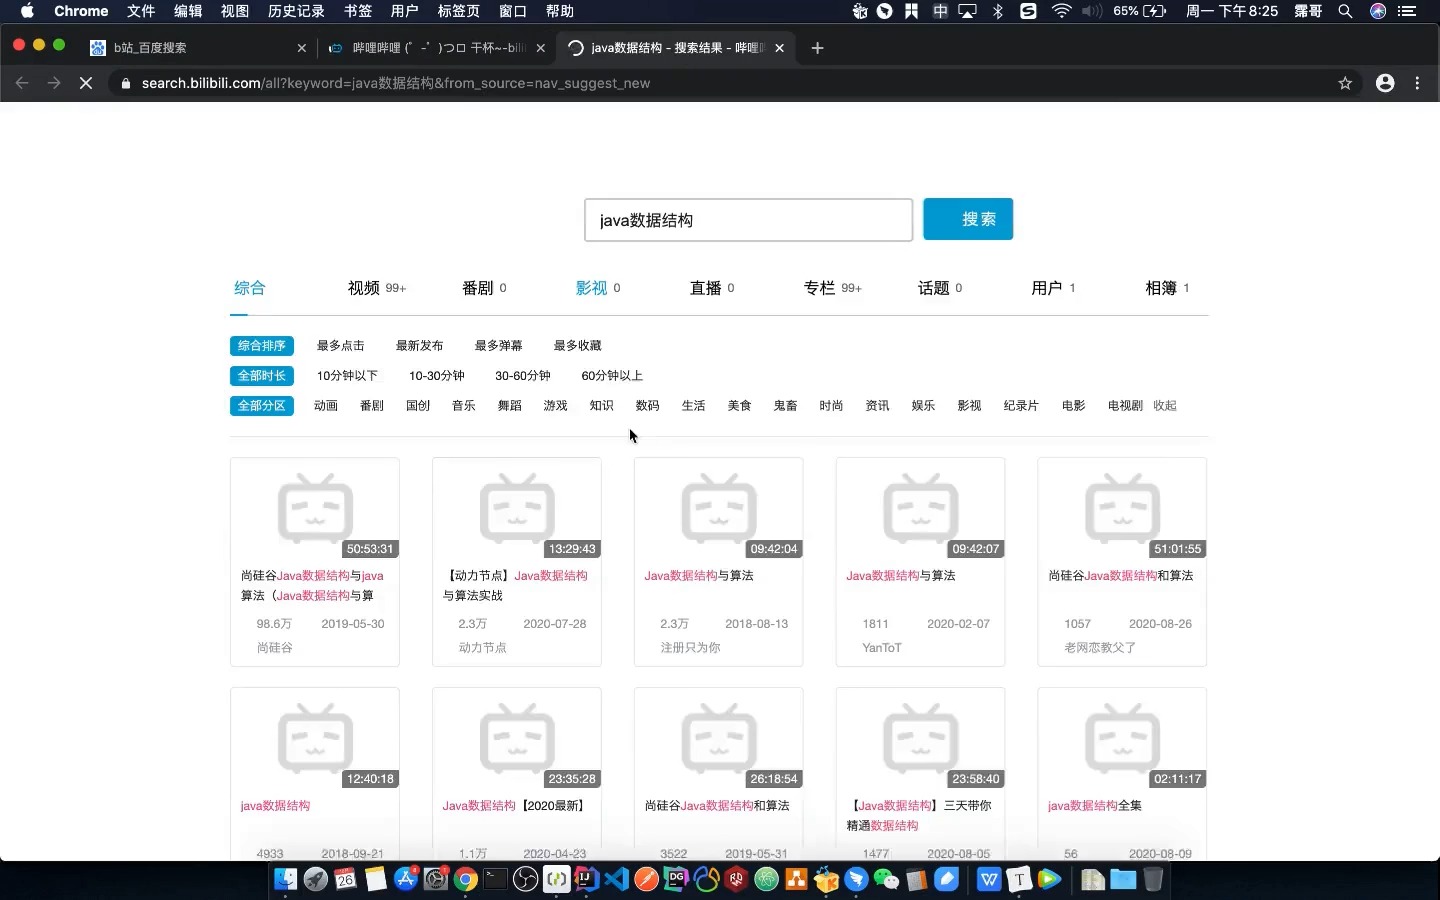
Task: Open a new browser tab
Action: [x=817, y=47]
